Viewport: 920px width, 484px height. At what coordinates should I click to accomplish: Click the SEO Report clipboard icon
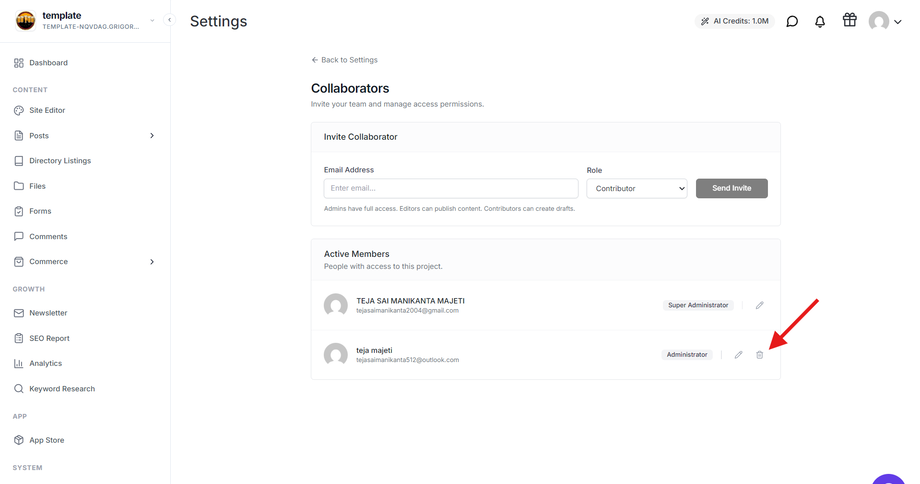[x=19, y=339]
